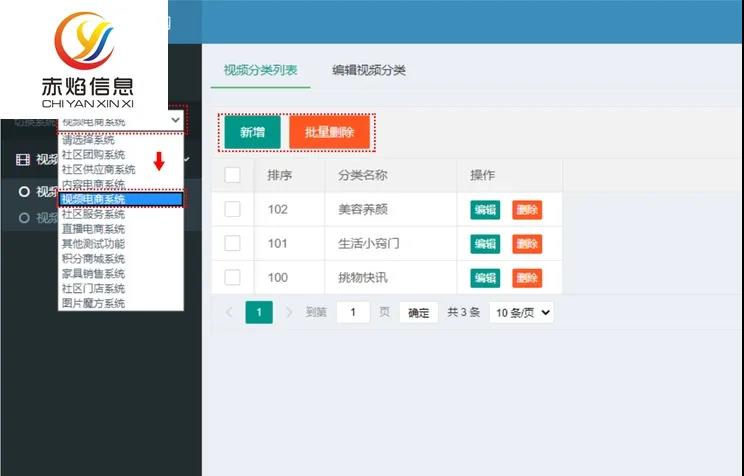
Task: Delete the 生活小窍门 category row
Action: (527, 244)
